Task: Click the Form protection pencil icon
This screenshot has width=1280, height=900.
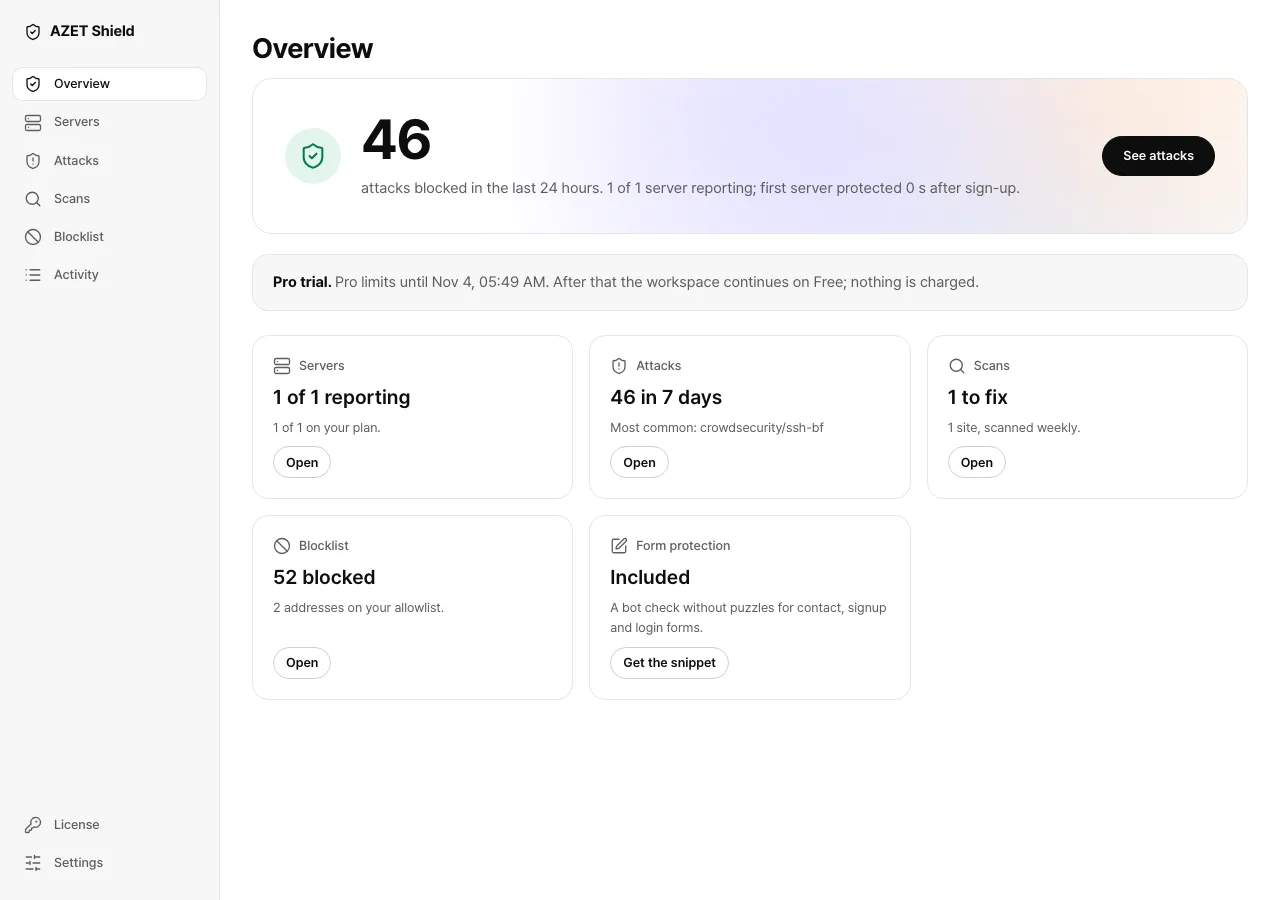Action: (619, 546)
